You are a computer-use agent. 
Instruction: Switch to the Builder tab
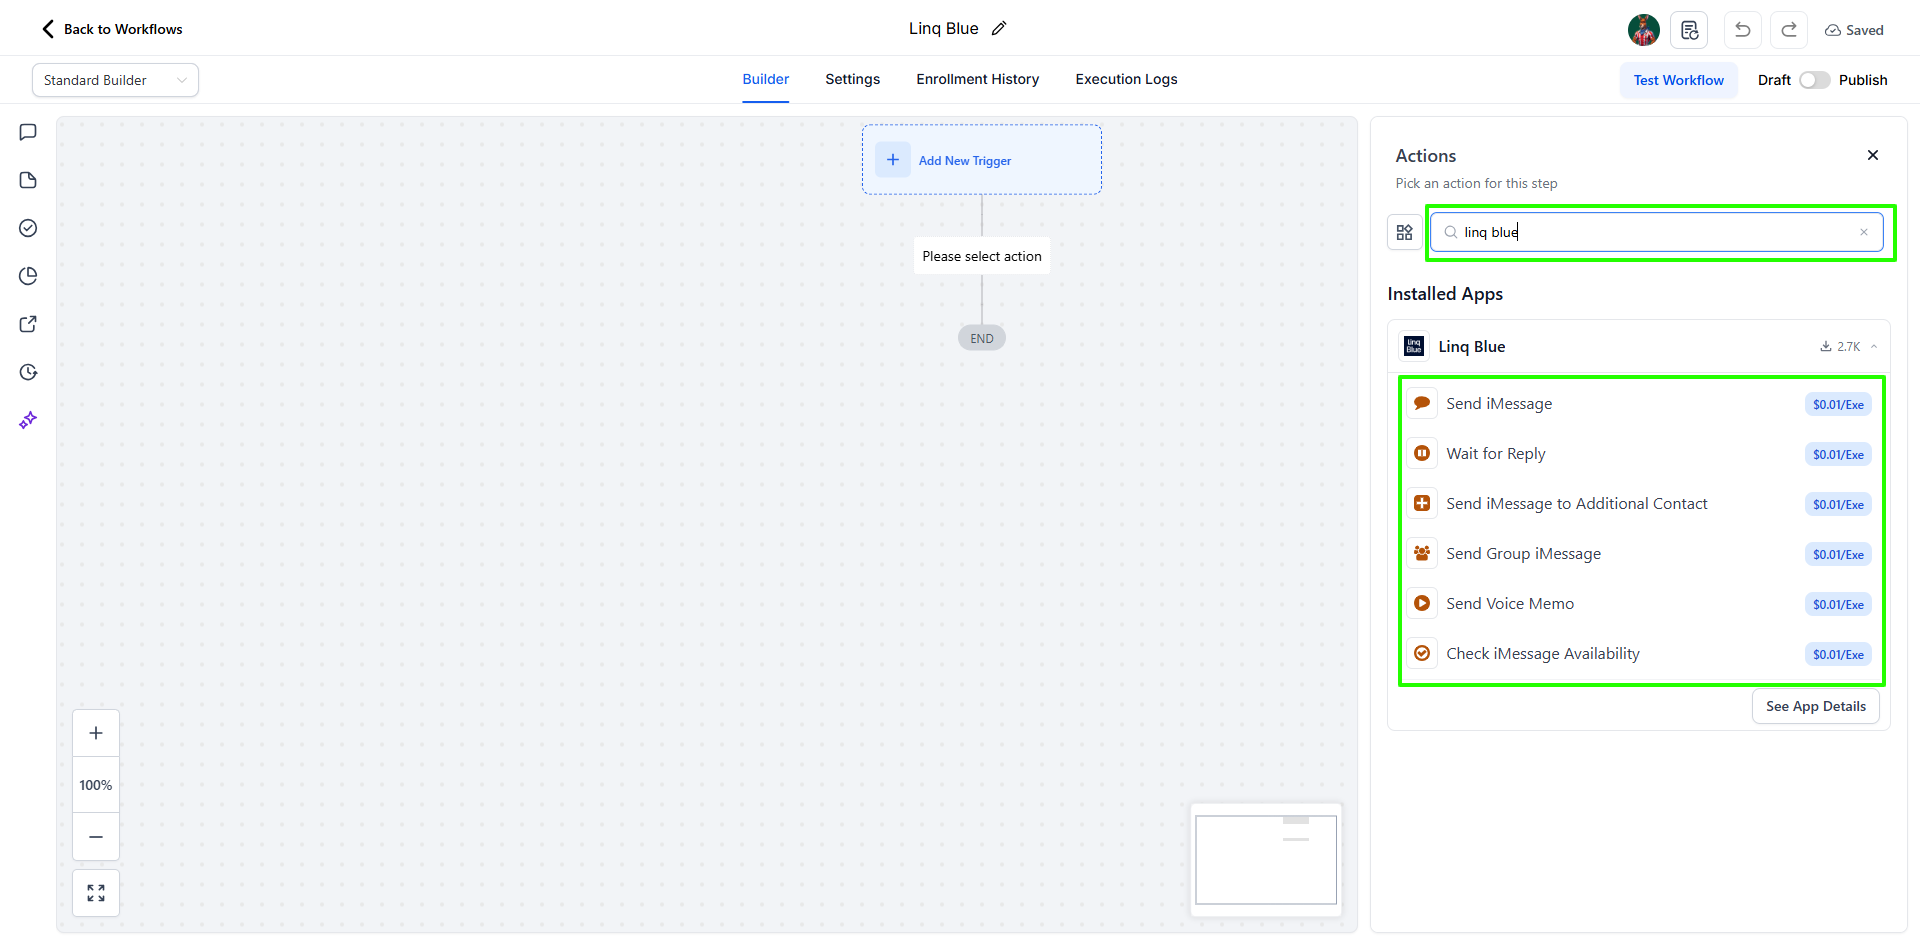coord(766,79)
